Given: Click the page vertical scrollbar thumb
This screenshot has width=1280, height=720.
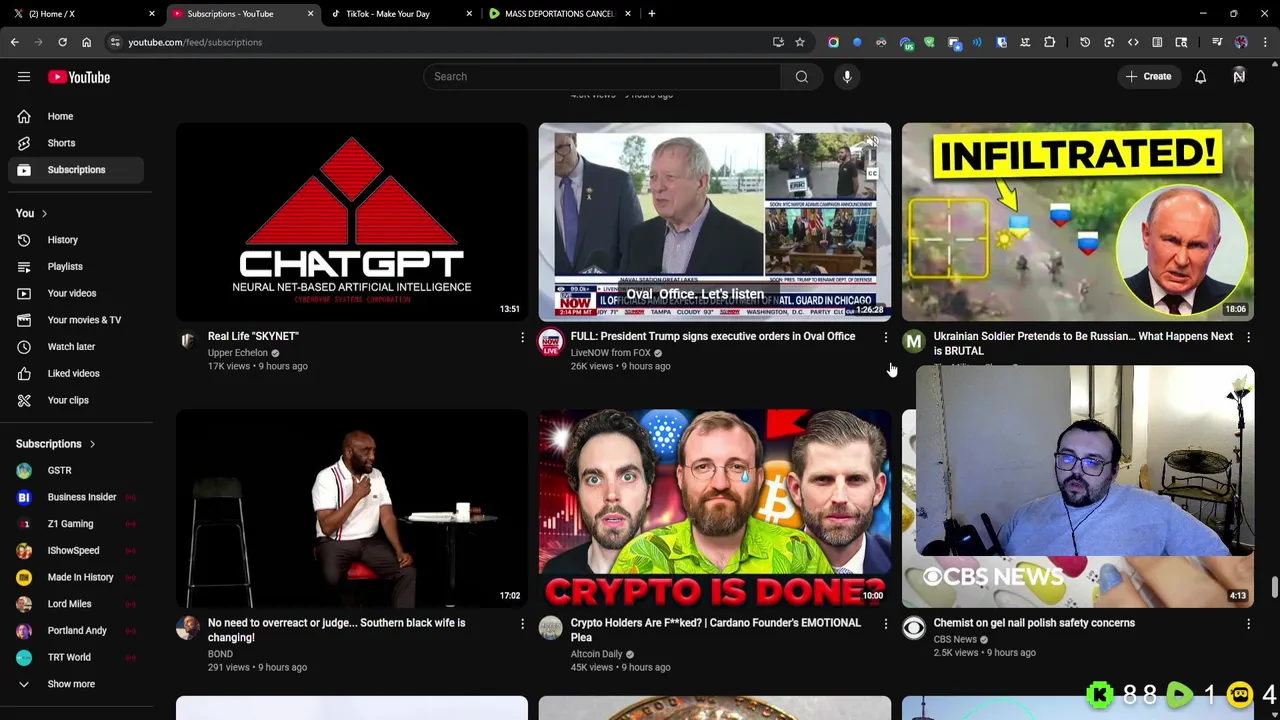Looking at the screenshot, I should coord(1274,587).
